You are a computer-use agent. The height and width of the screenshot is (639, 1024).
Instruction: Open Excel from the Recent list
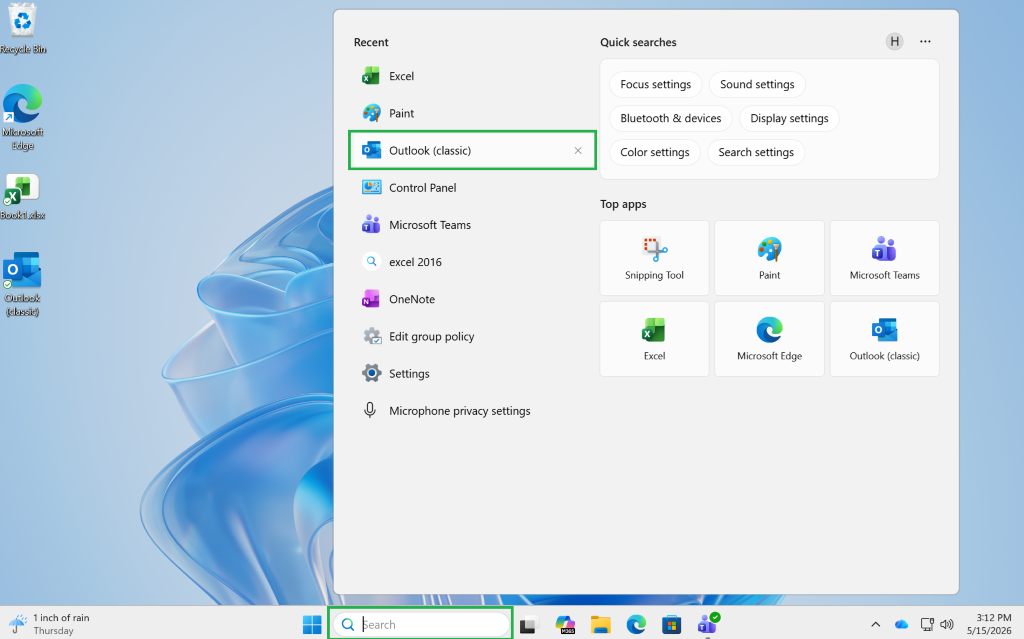(x=472, y=76)
